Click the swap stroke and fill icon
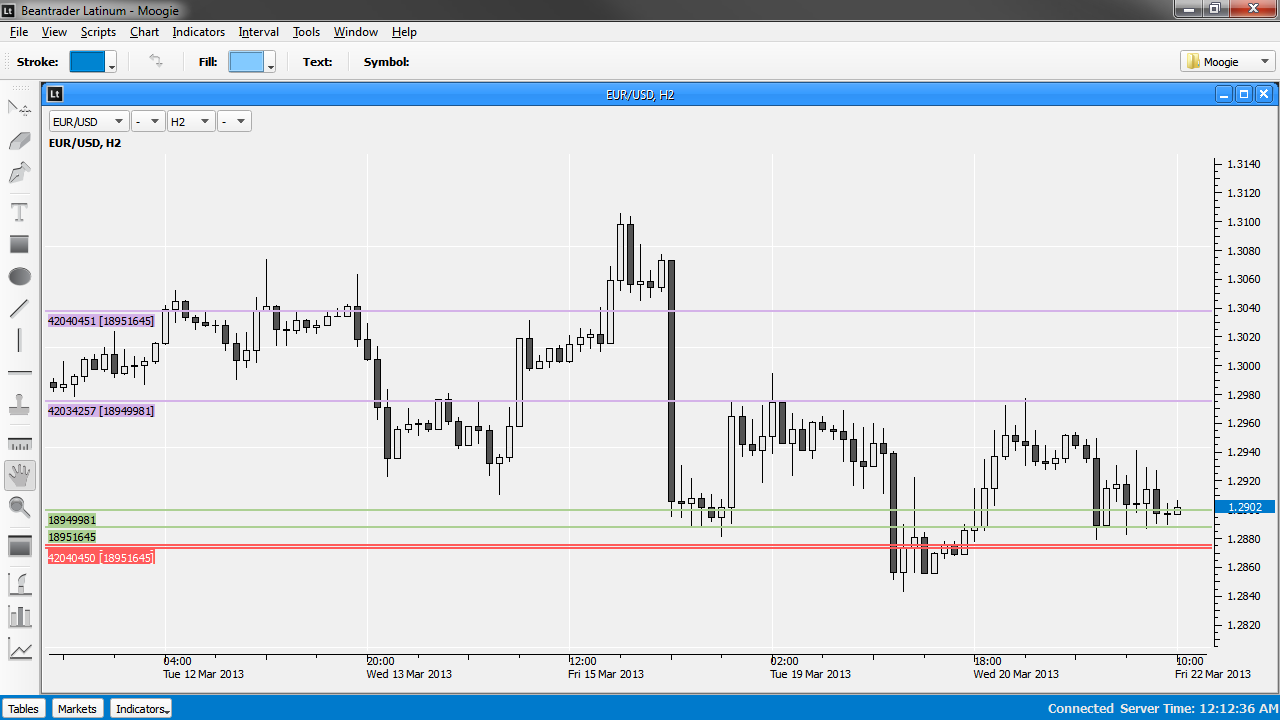 click(156, 61)
